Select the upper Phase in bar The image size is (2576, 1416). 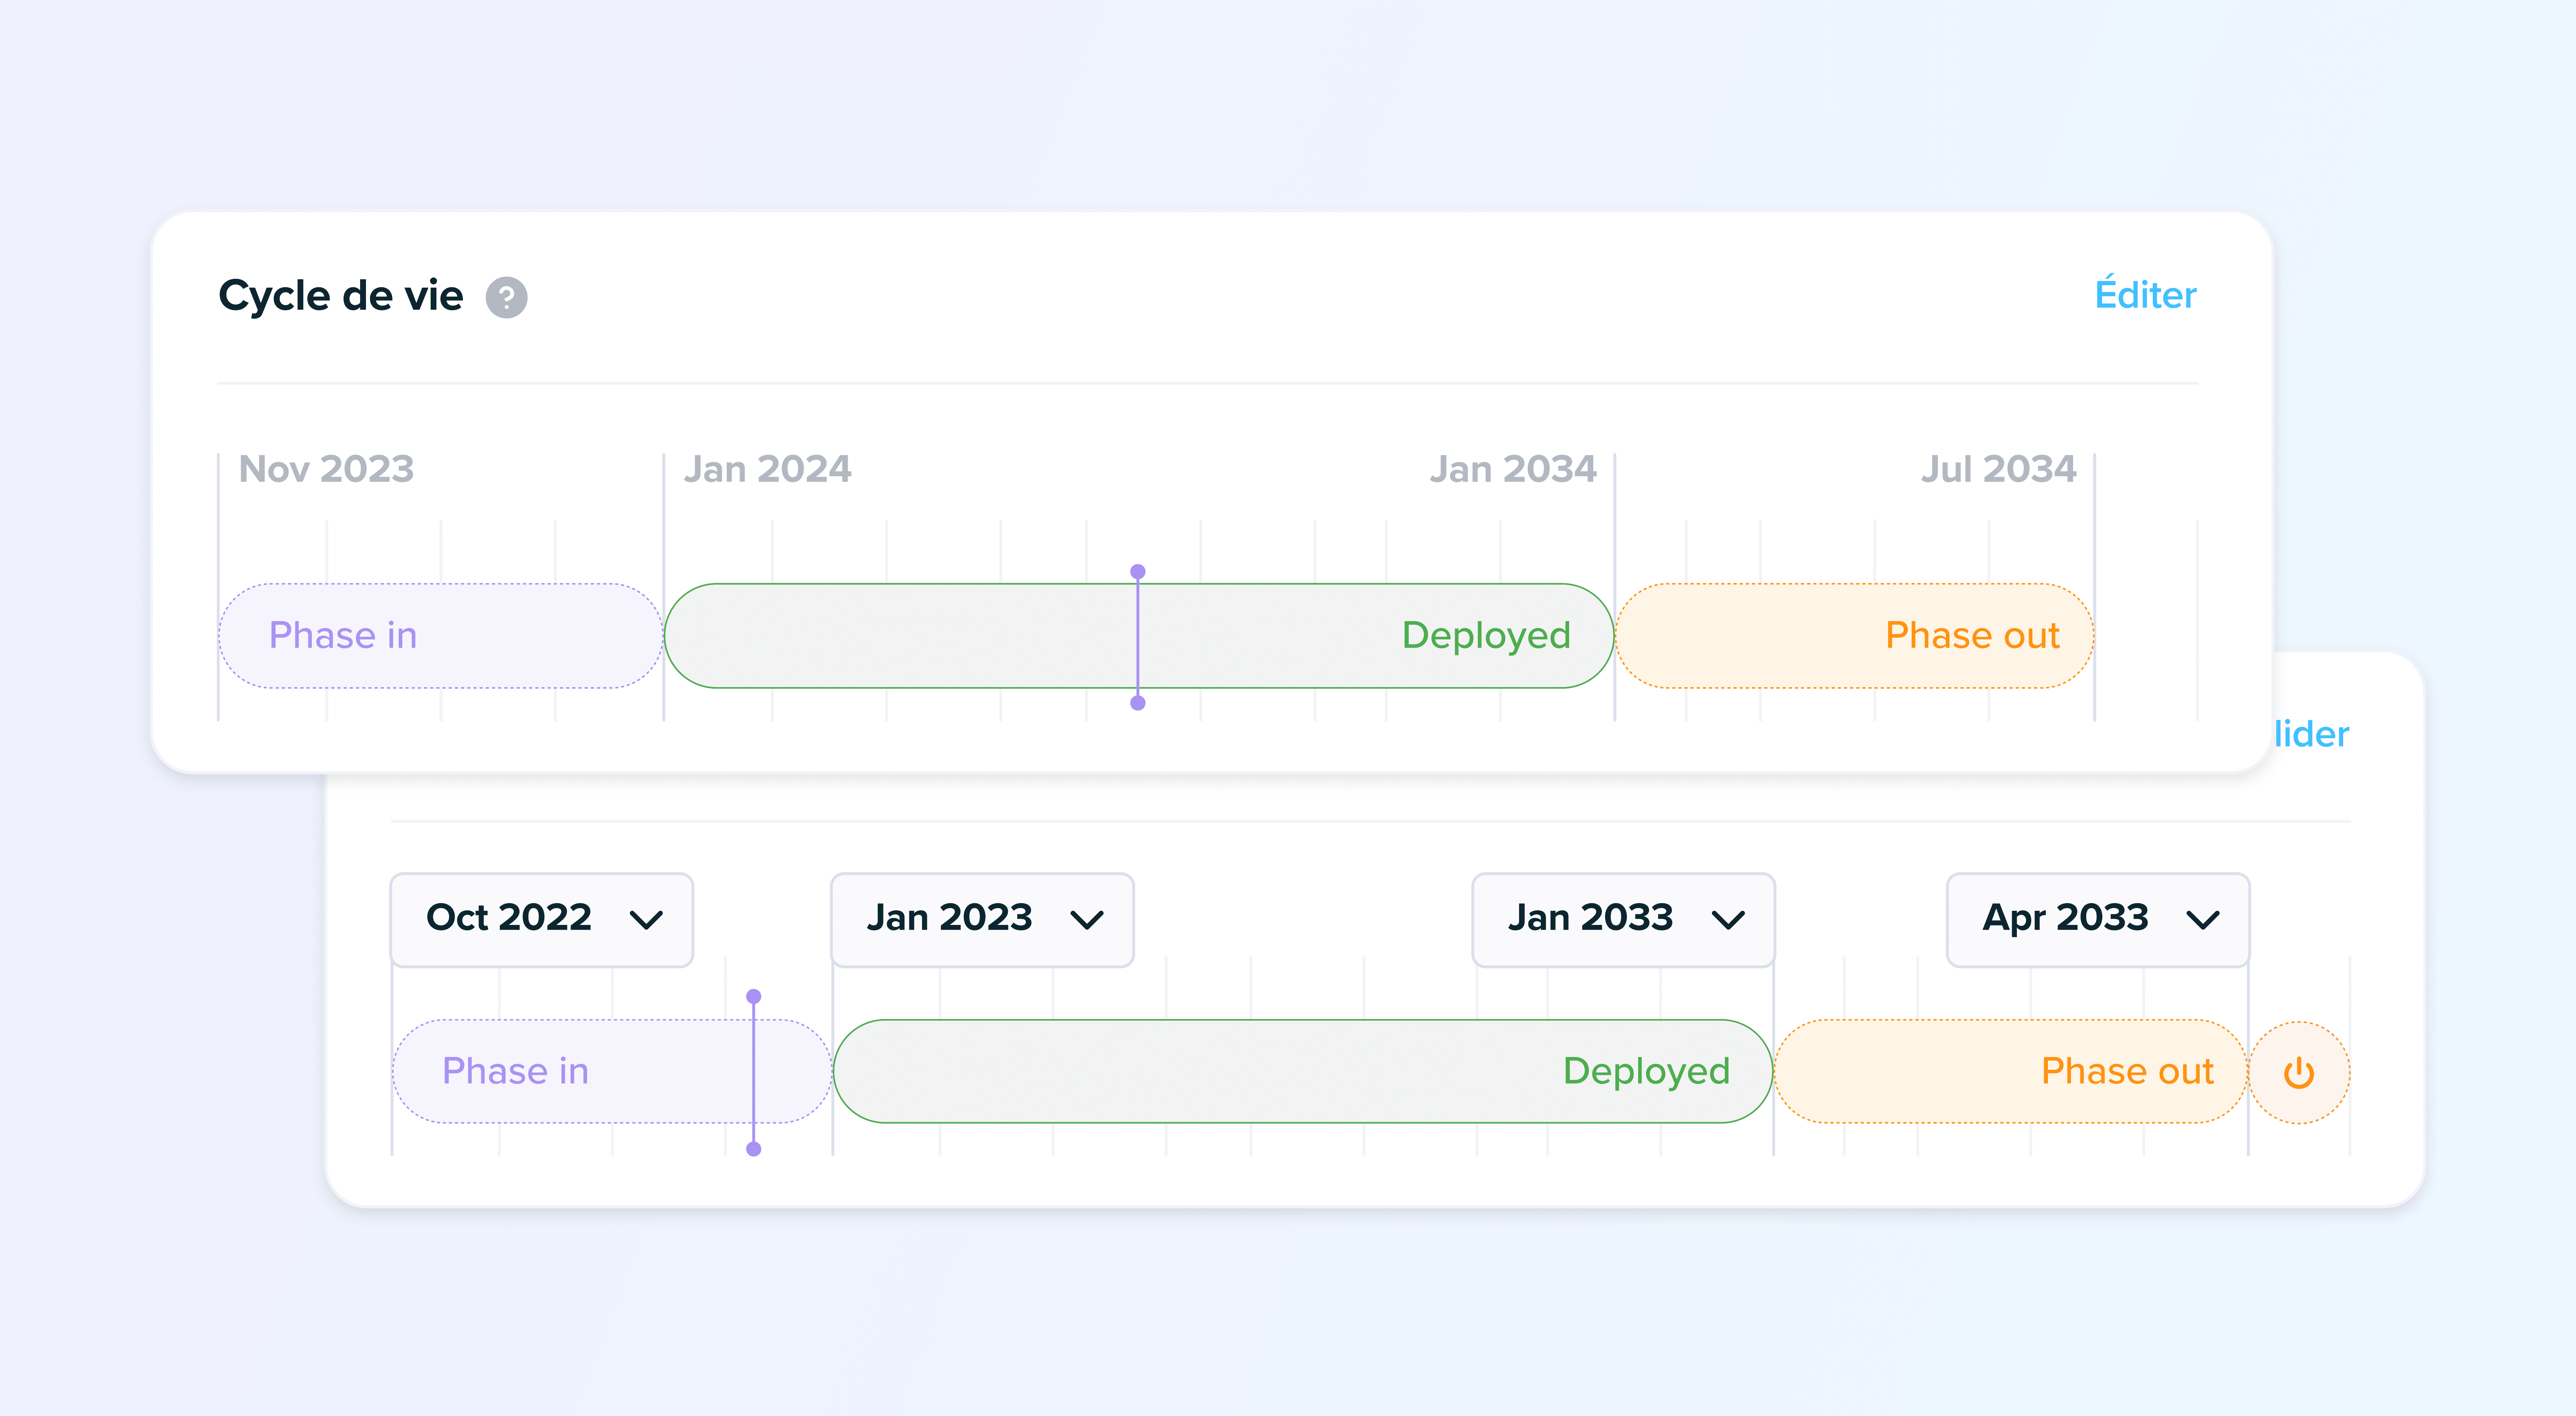click(x=440, y=636)
